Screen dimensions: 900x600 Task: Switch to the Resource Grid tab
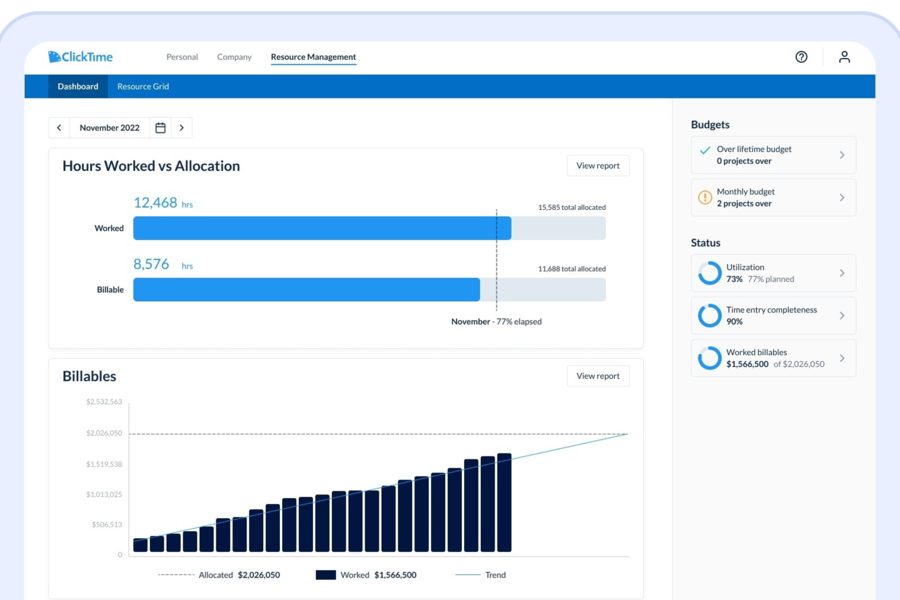tap(143, 87)
